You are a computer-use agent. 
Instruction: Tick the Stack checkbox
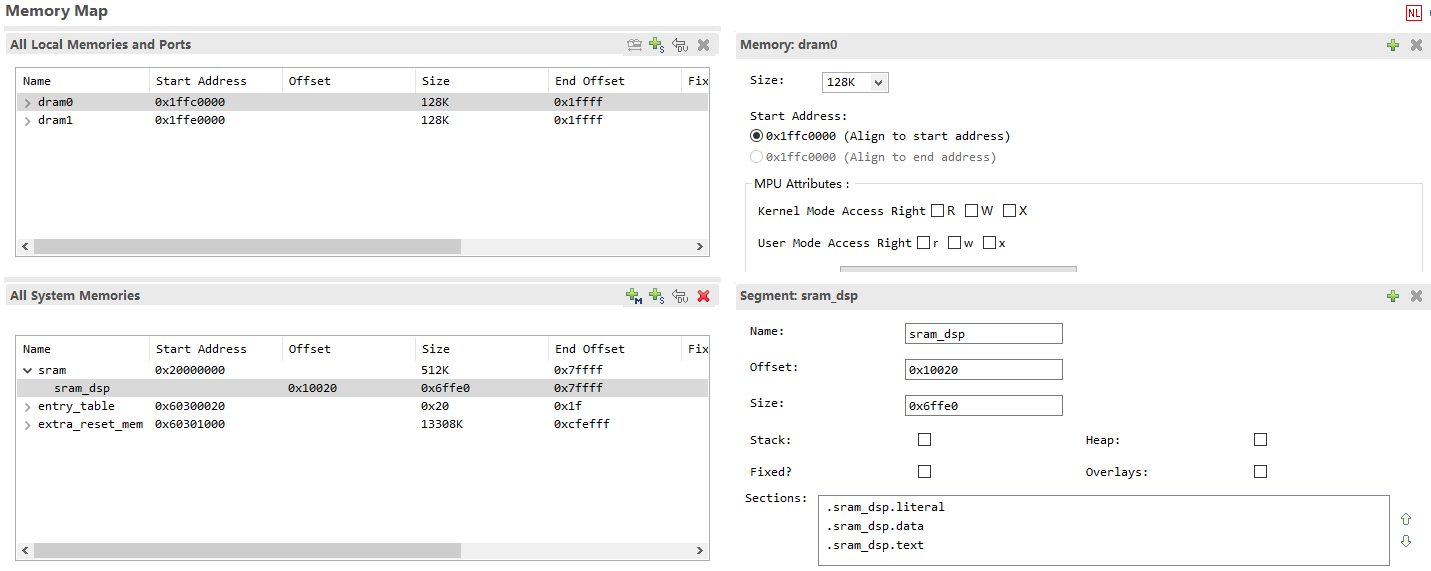(x=924, y=440)
